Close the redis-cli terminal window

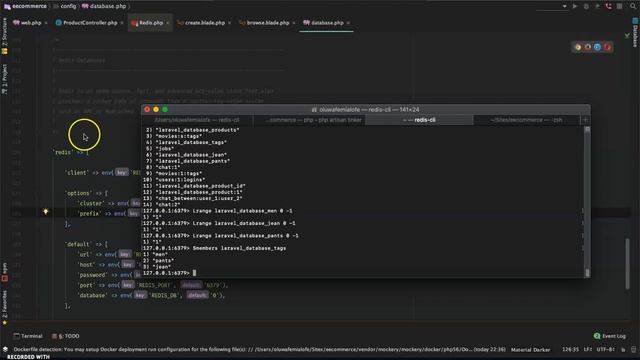[x=147, y=109]
